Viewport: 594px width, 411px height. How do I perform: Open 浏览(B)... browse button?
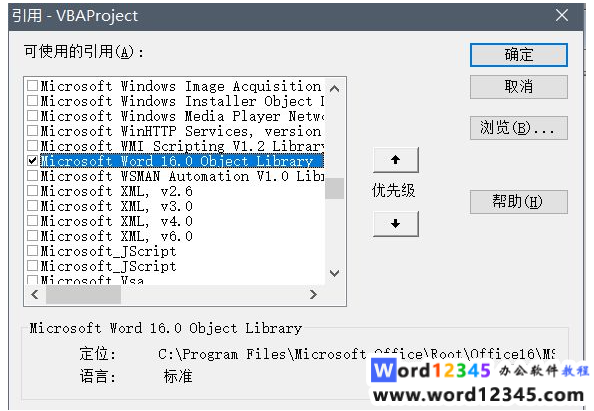(519, 128)
